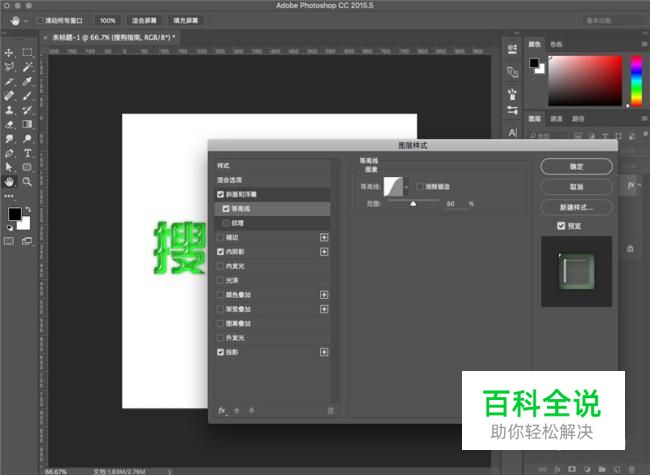
Task: Open the workspace switcher at top right
Action: [614, 20]
